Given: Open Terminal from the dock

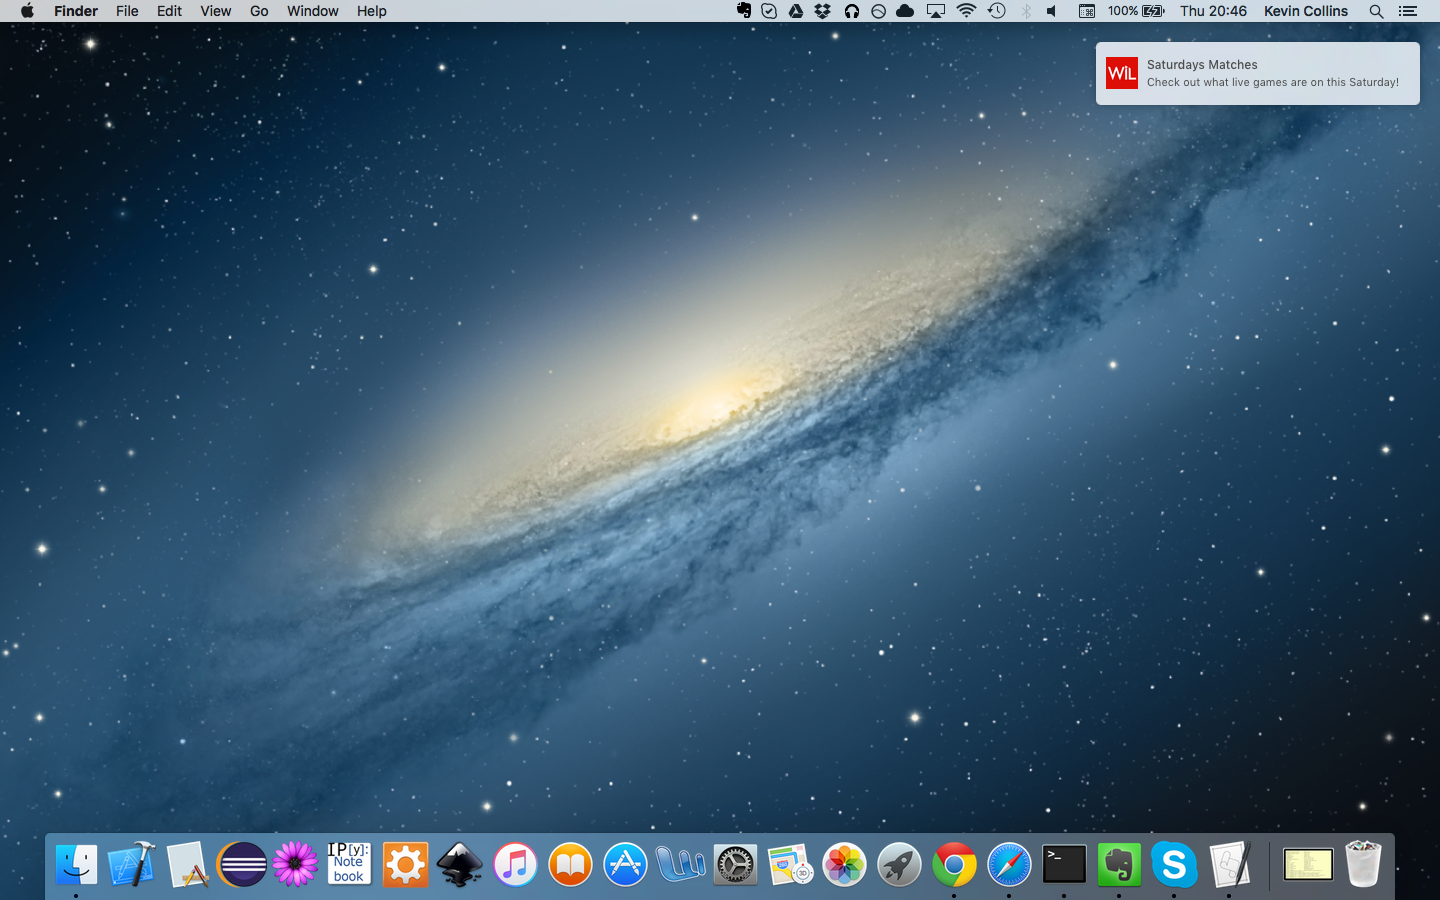Looking at the screenshot, I should click(x=1064, y=864).
